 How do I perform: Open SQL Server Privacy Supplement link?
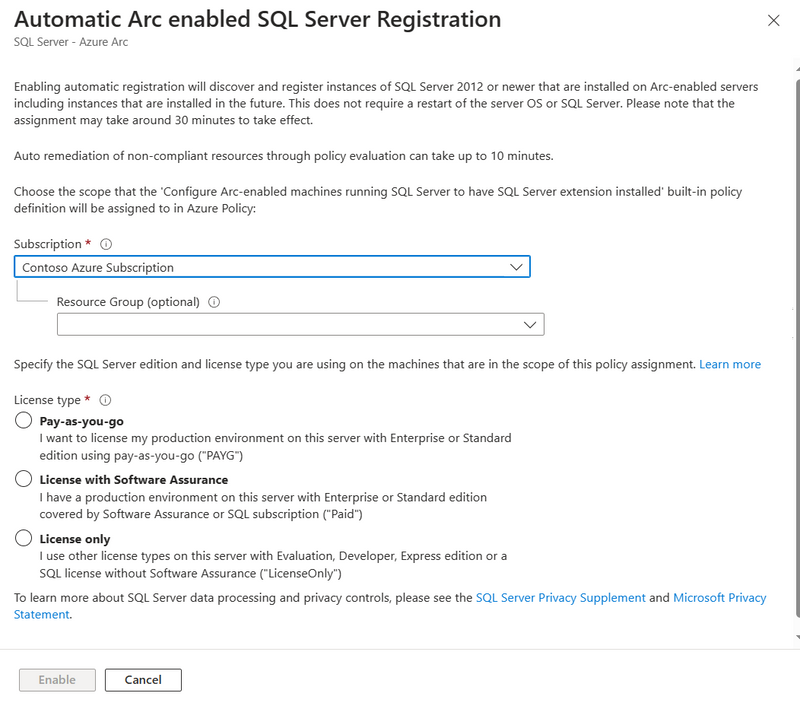pyautogui.click(x=561, y=597)
